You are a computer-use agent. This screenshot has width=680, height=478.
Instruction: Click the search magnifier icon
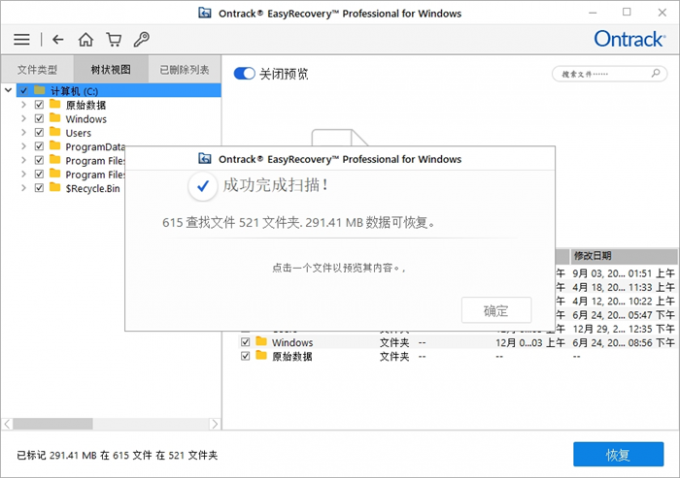[x=656, y=73]
